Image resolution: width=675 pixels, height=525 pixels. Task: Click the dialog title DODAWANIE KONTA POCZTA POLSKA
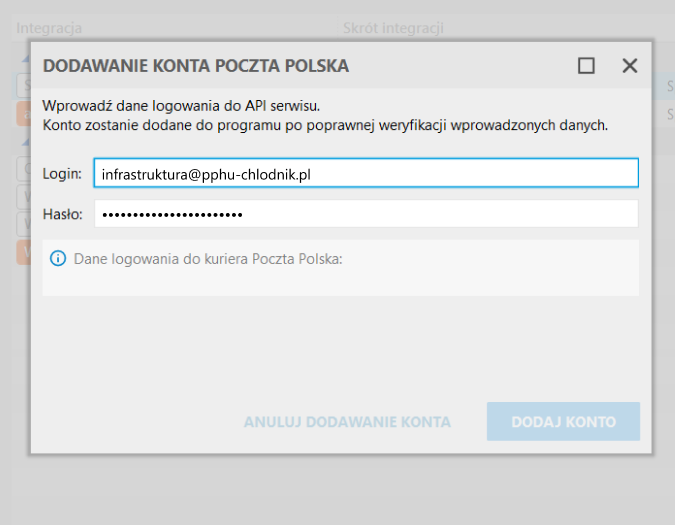[x=196, y=66]
